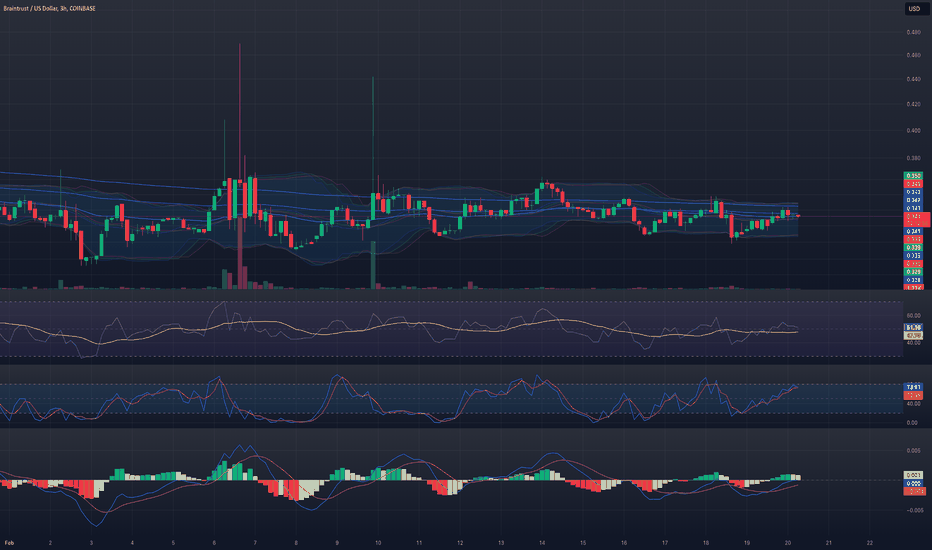The height and width of the screenshot is (550, 932).
Task: Click the 60.00 level on RSI scale
Action: point(914,316)
